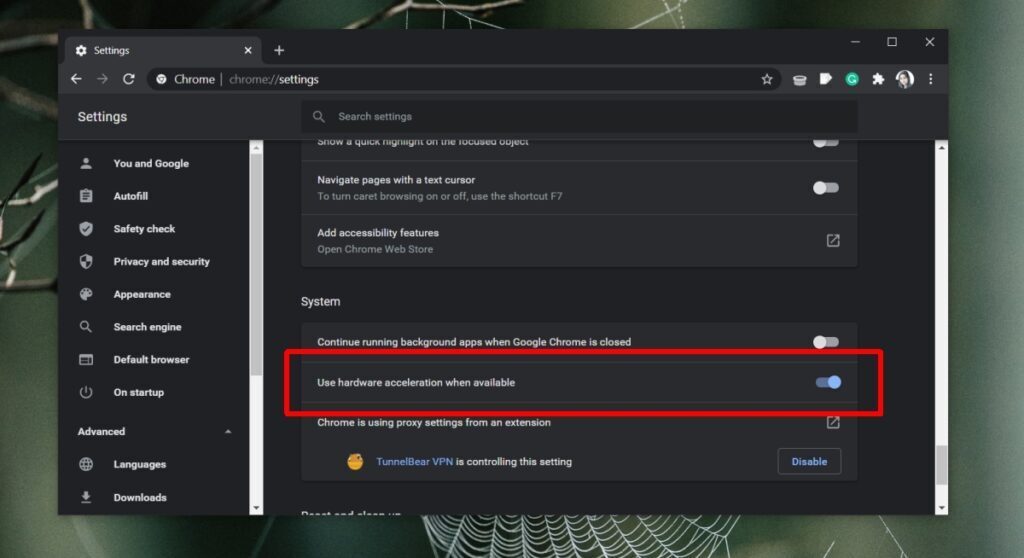Minimize the Chrome window
The image size is (1024, 558).
tap(855, 42)
